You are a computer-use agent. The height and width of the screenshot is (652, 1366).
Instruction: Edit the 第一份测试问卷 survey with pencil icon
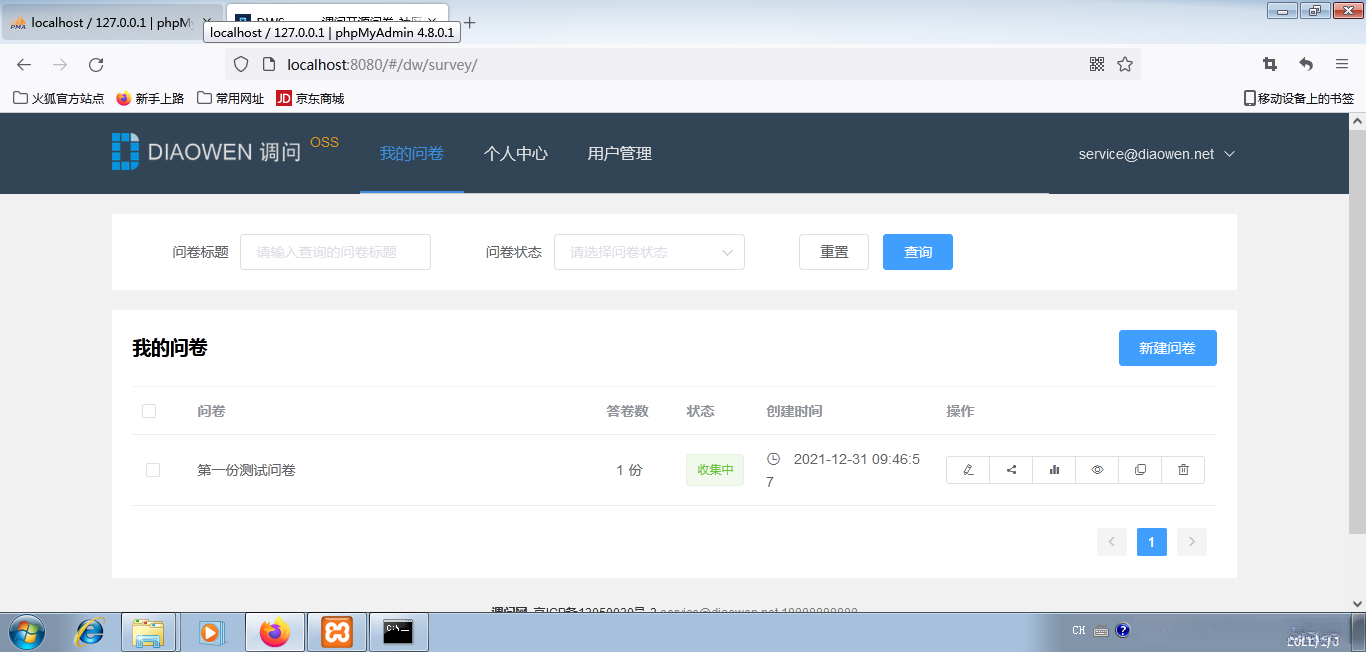pos(967,470)
